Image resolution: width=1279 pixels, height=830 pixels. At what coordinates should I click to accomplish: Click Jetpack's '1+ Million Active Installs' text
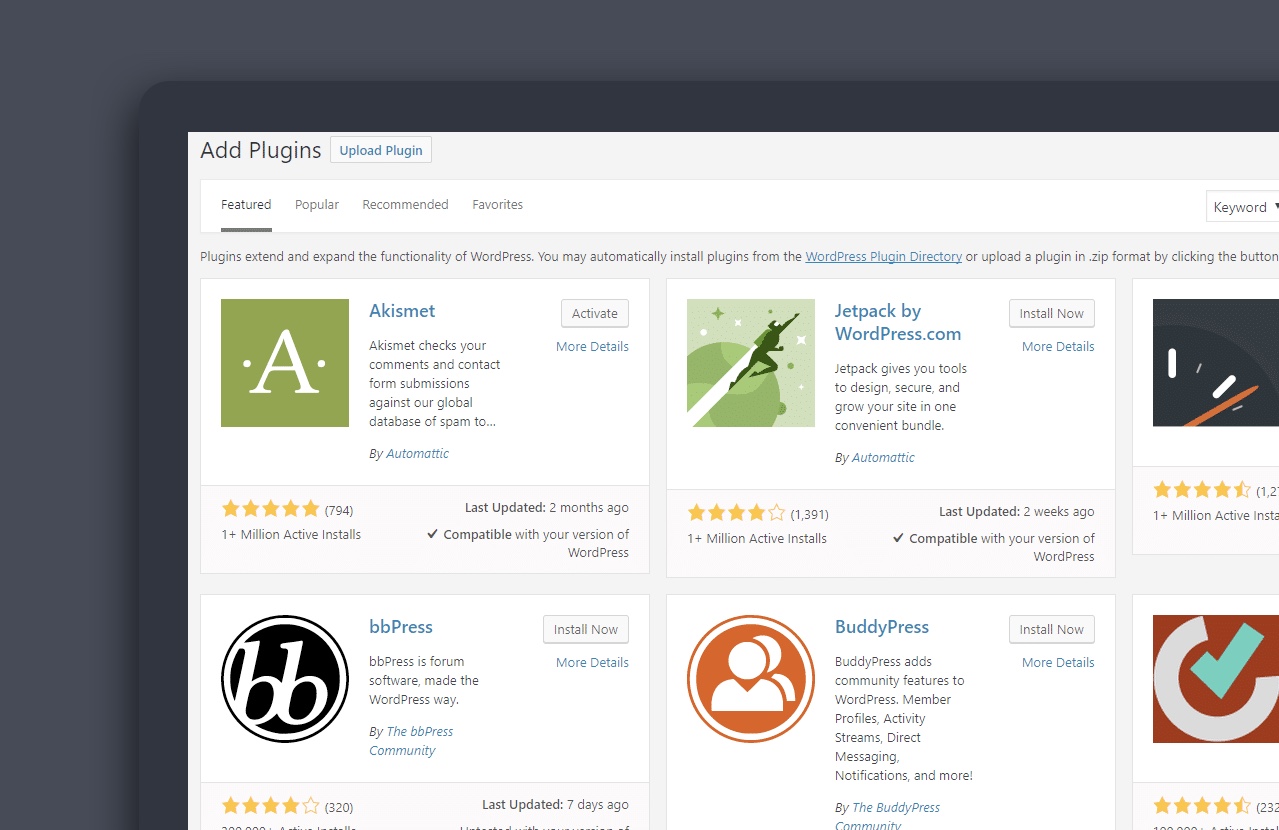point(757,539)
